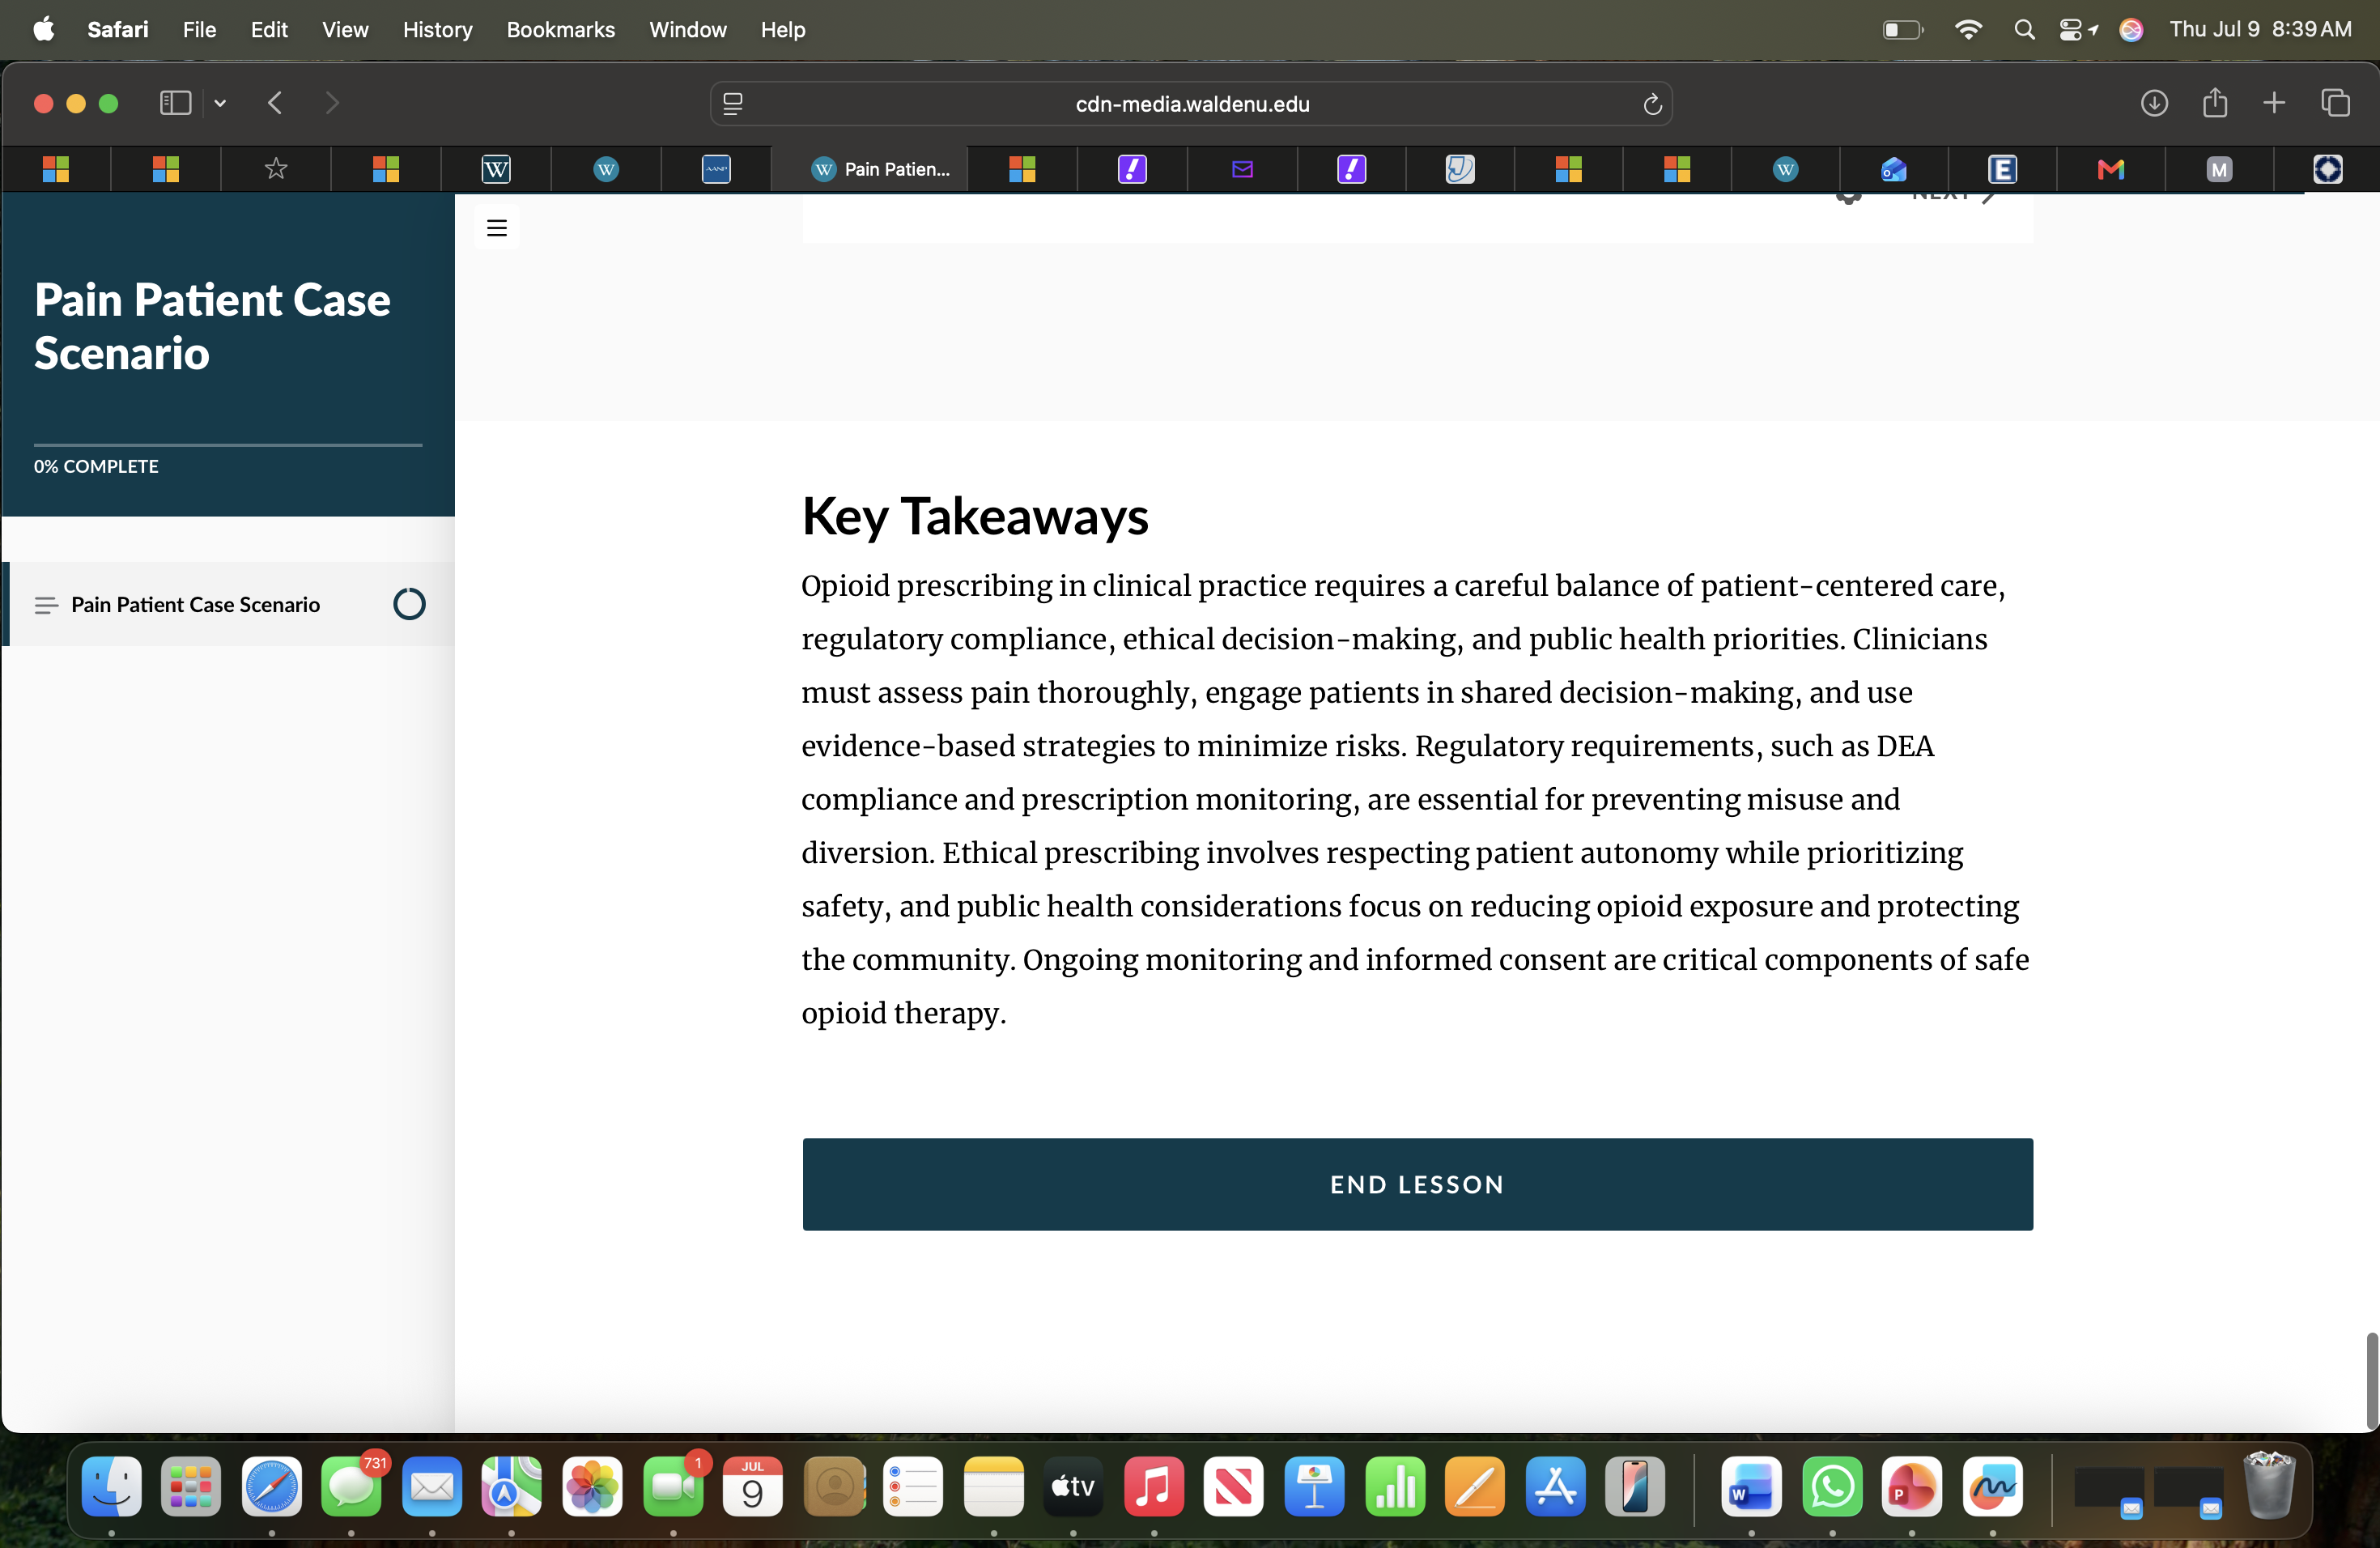Viewport: 2380px width, 1548px height.
Task: Click the Share icon in Safari toolbar
Action: click(x=2215, y=103)
